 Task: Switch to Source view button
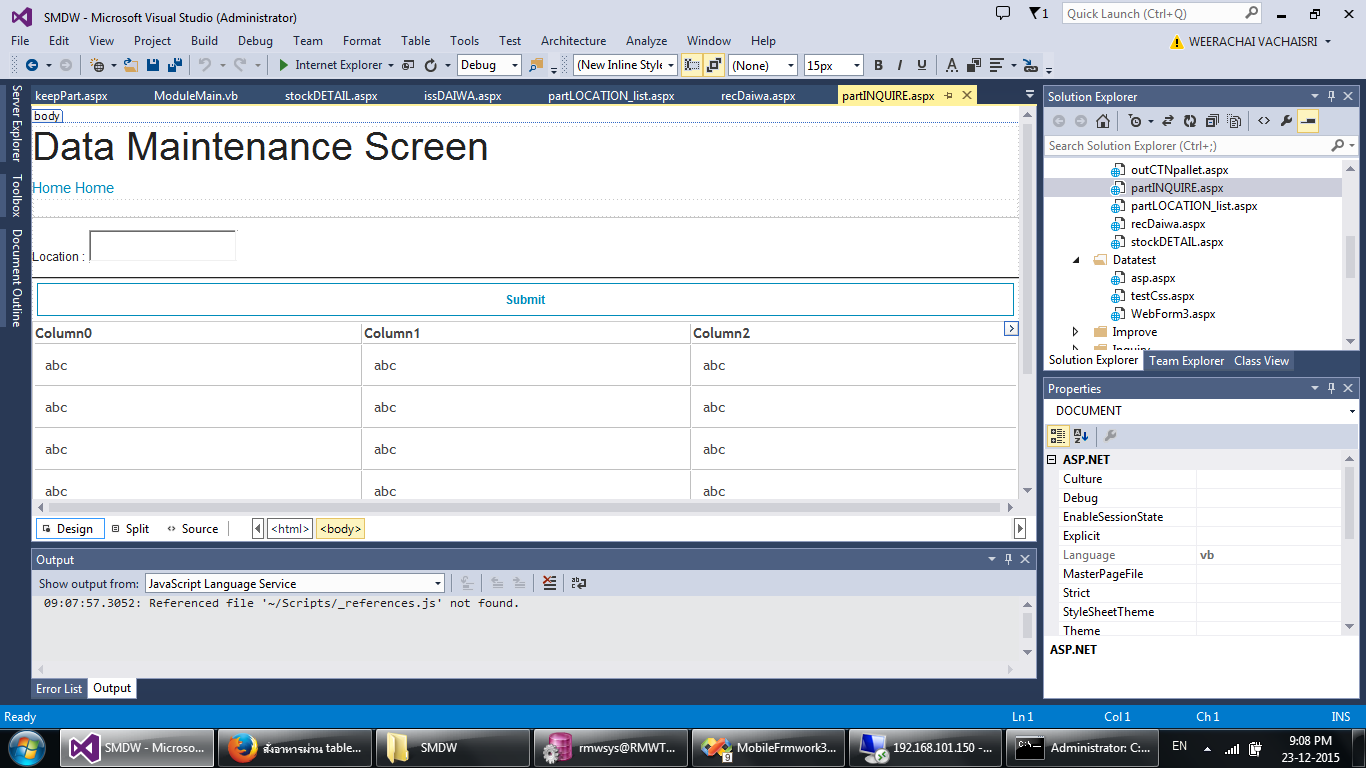[192, 529]
